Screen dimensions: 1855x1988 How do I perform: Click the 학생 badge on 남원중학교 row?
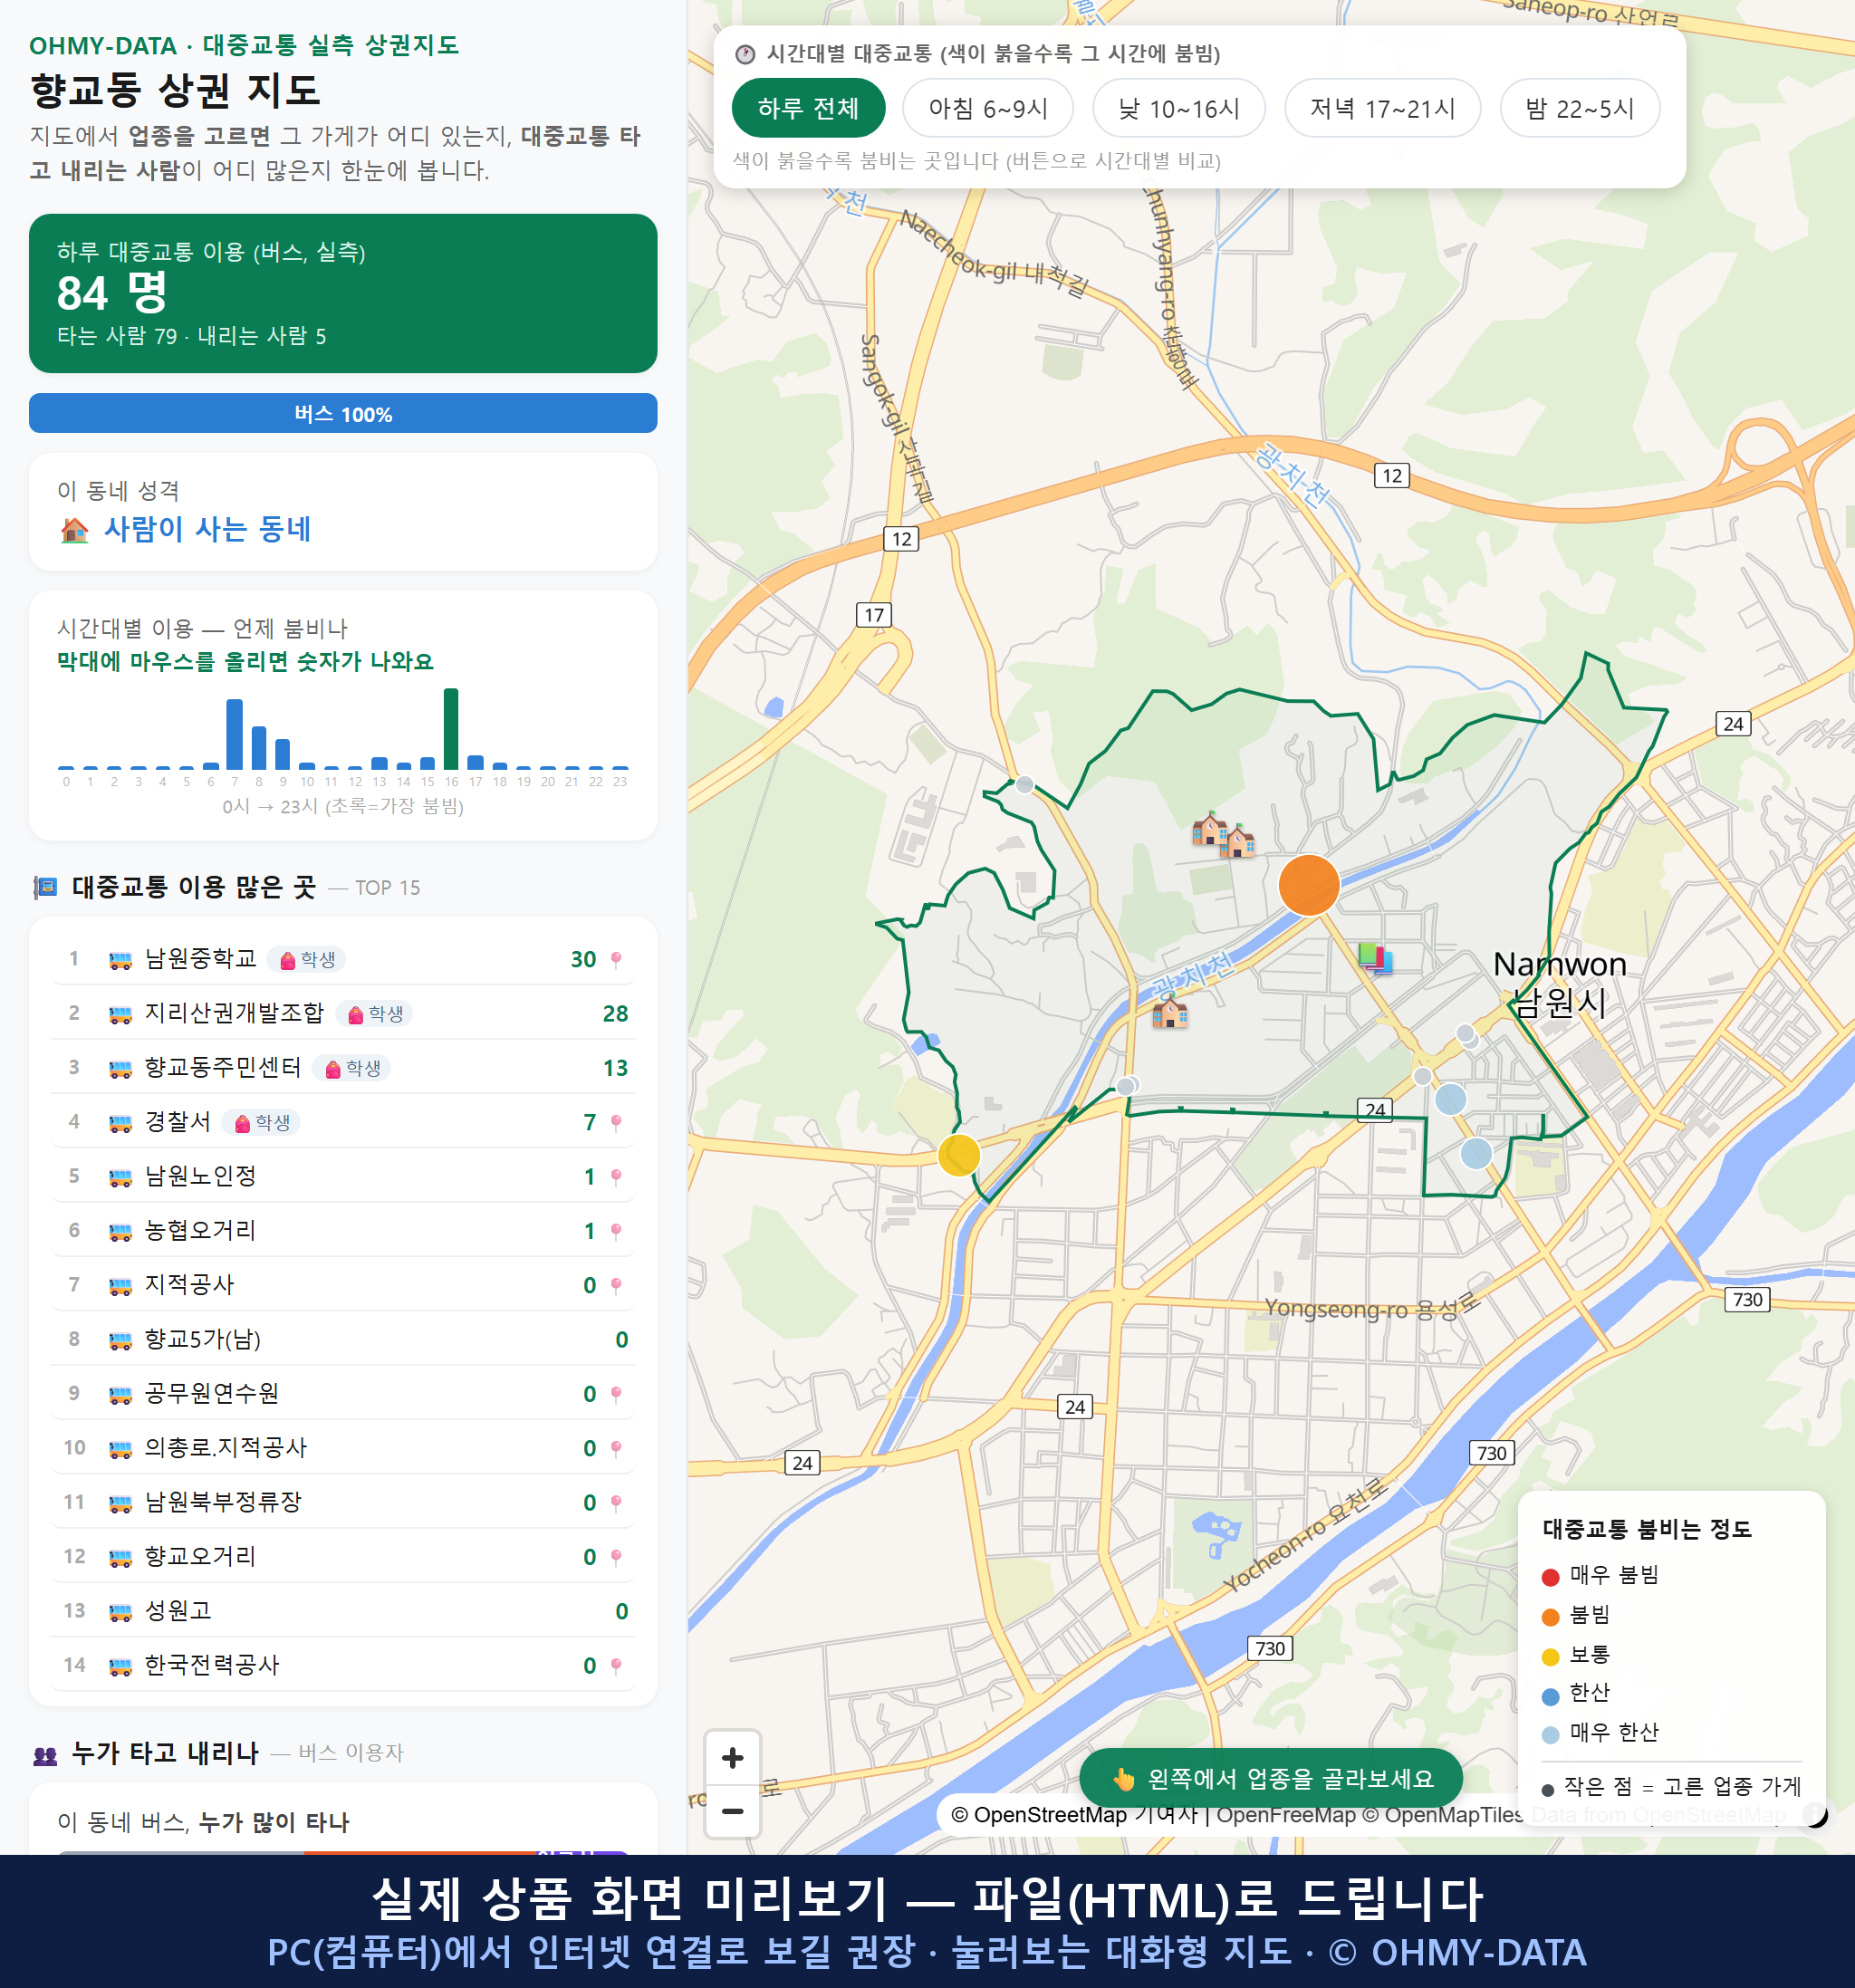(x=308, y=960)
